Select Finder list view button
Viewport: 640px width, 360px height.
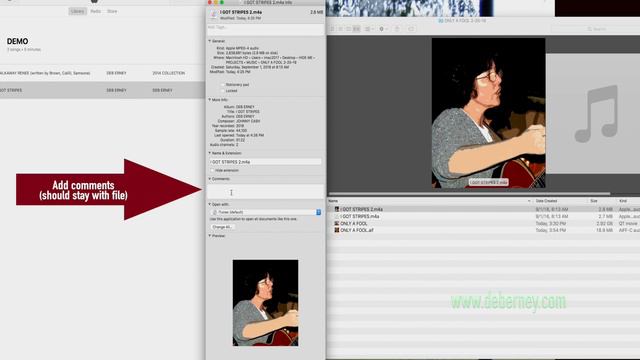tap(340, 29)
